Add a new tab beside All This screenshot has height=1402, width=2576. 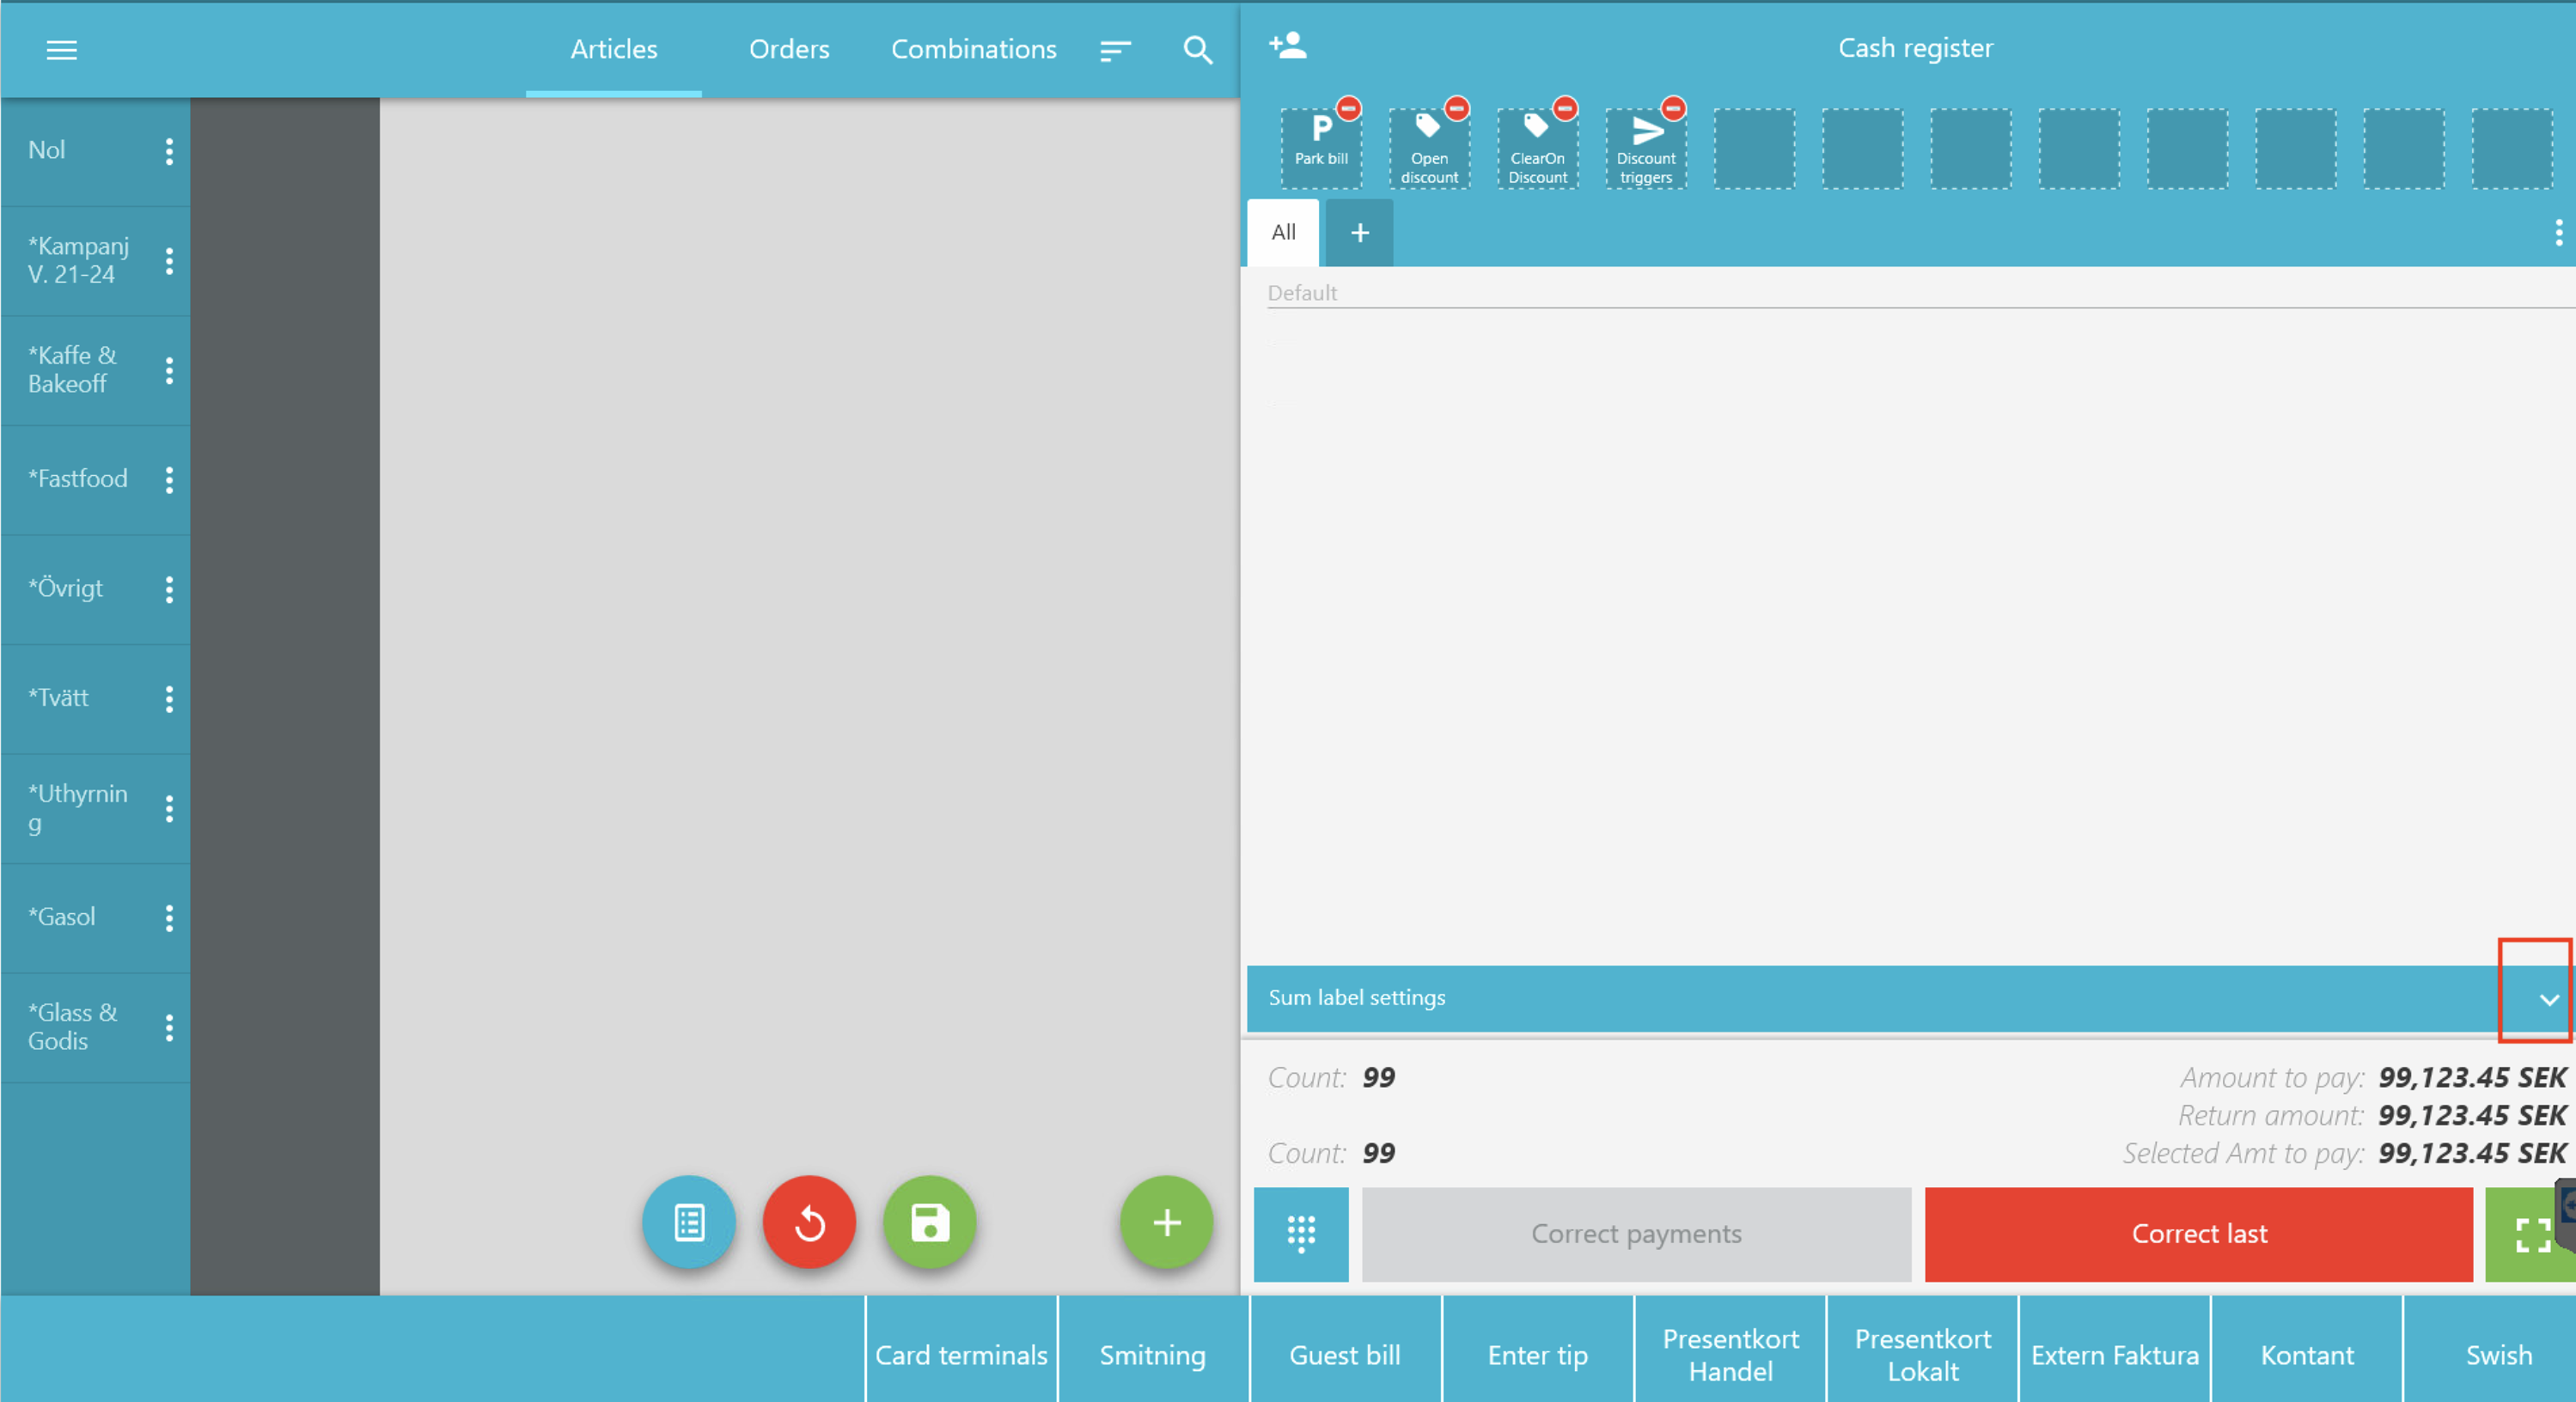[1359, 233]
